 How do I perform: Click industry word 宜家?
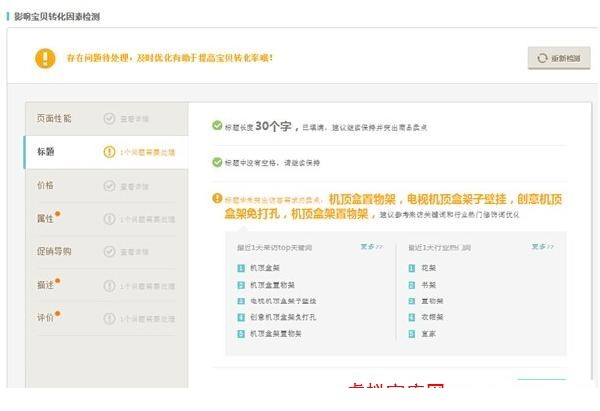point(429,334)
